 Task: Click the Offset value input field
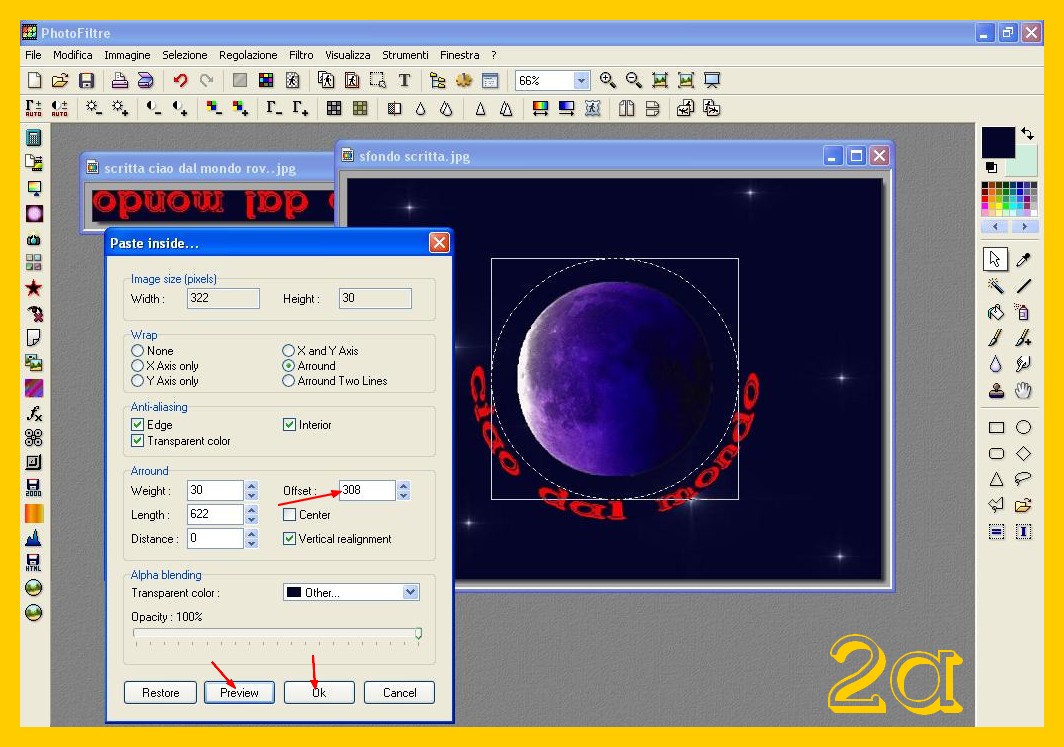tap(366, 490)
